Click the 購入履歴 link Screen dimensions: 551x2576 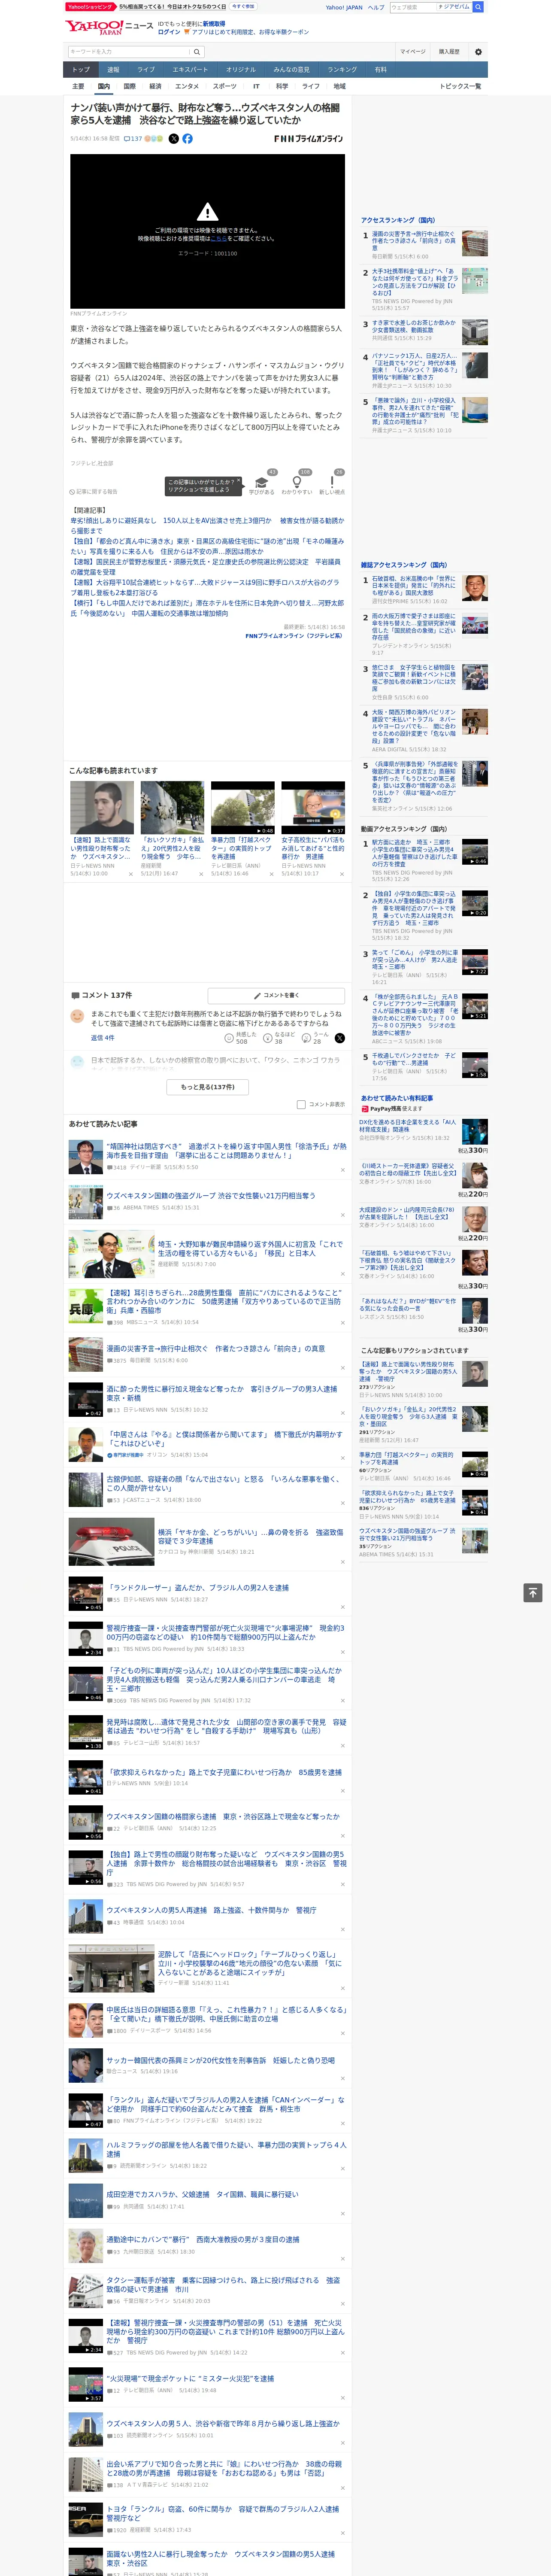coord(449,52)
